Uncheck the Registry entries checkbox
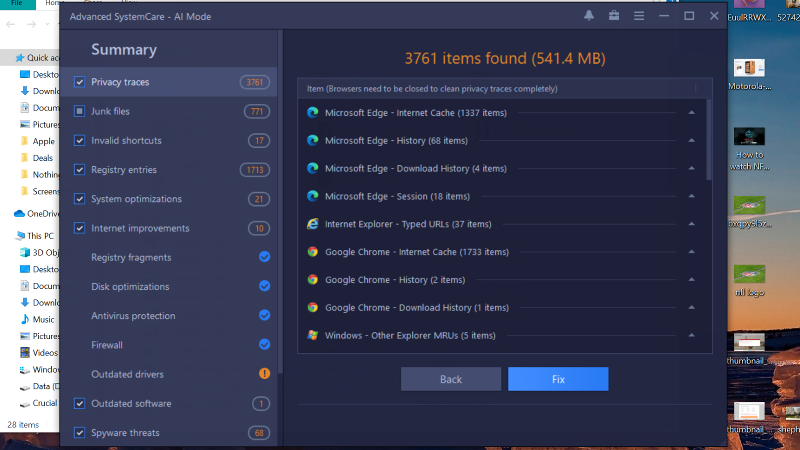This screenshot has height=450, width=800. (x=79, y=169)
